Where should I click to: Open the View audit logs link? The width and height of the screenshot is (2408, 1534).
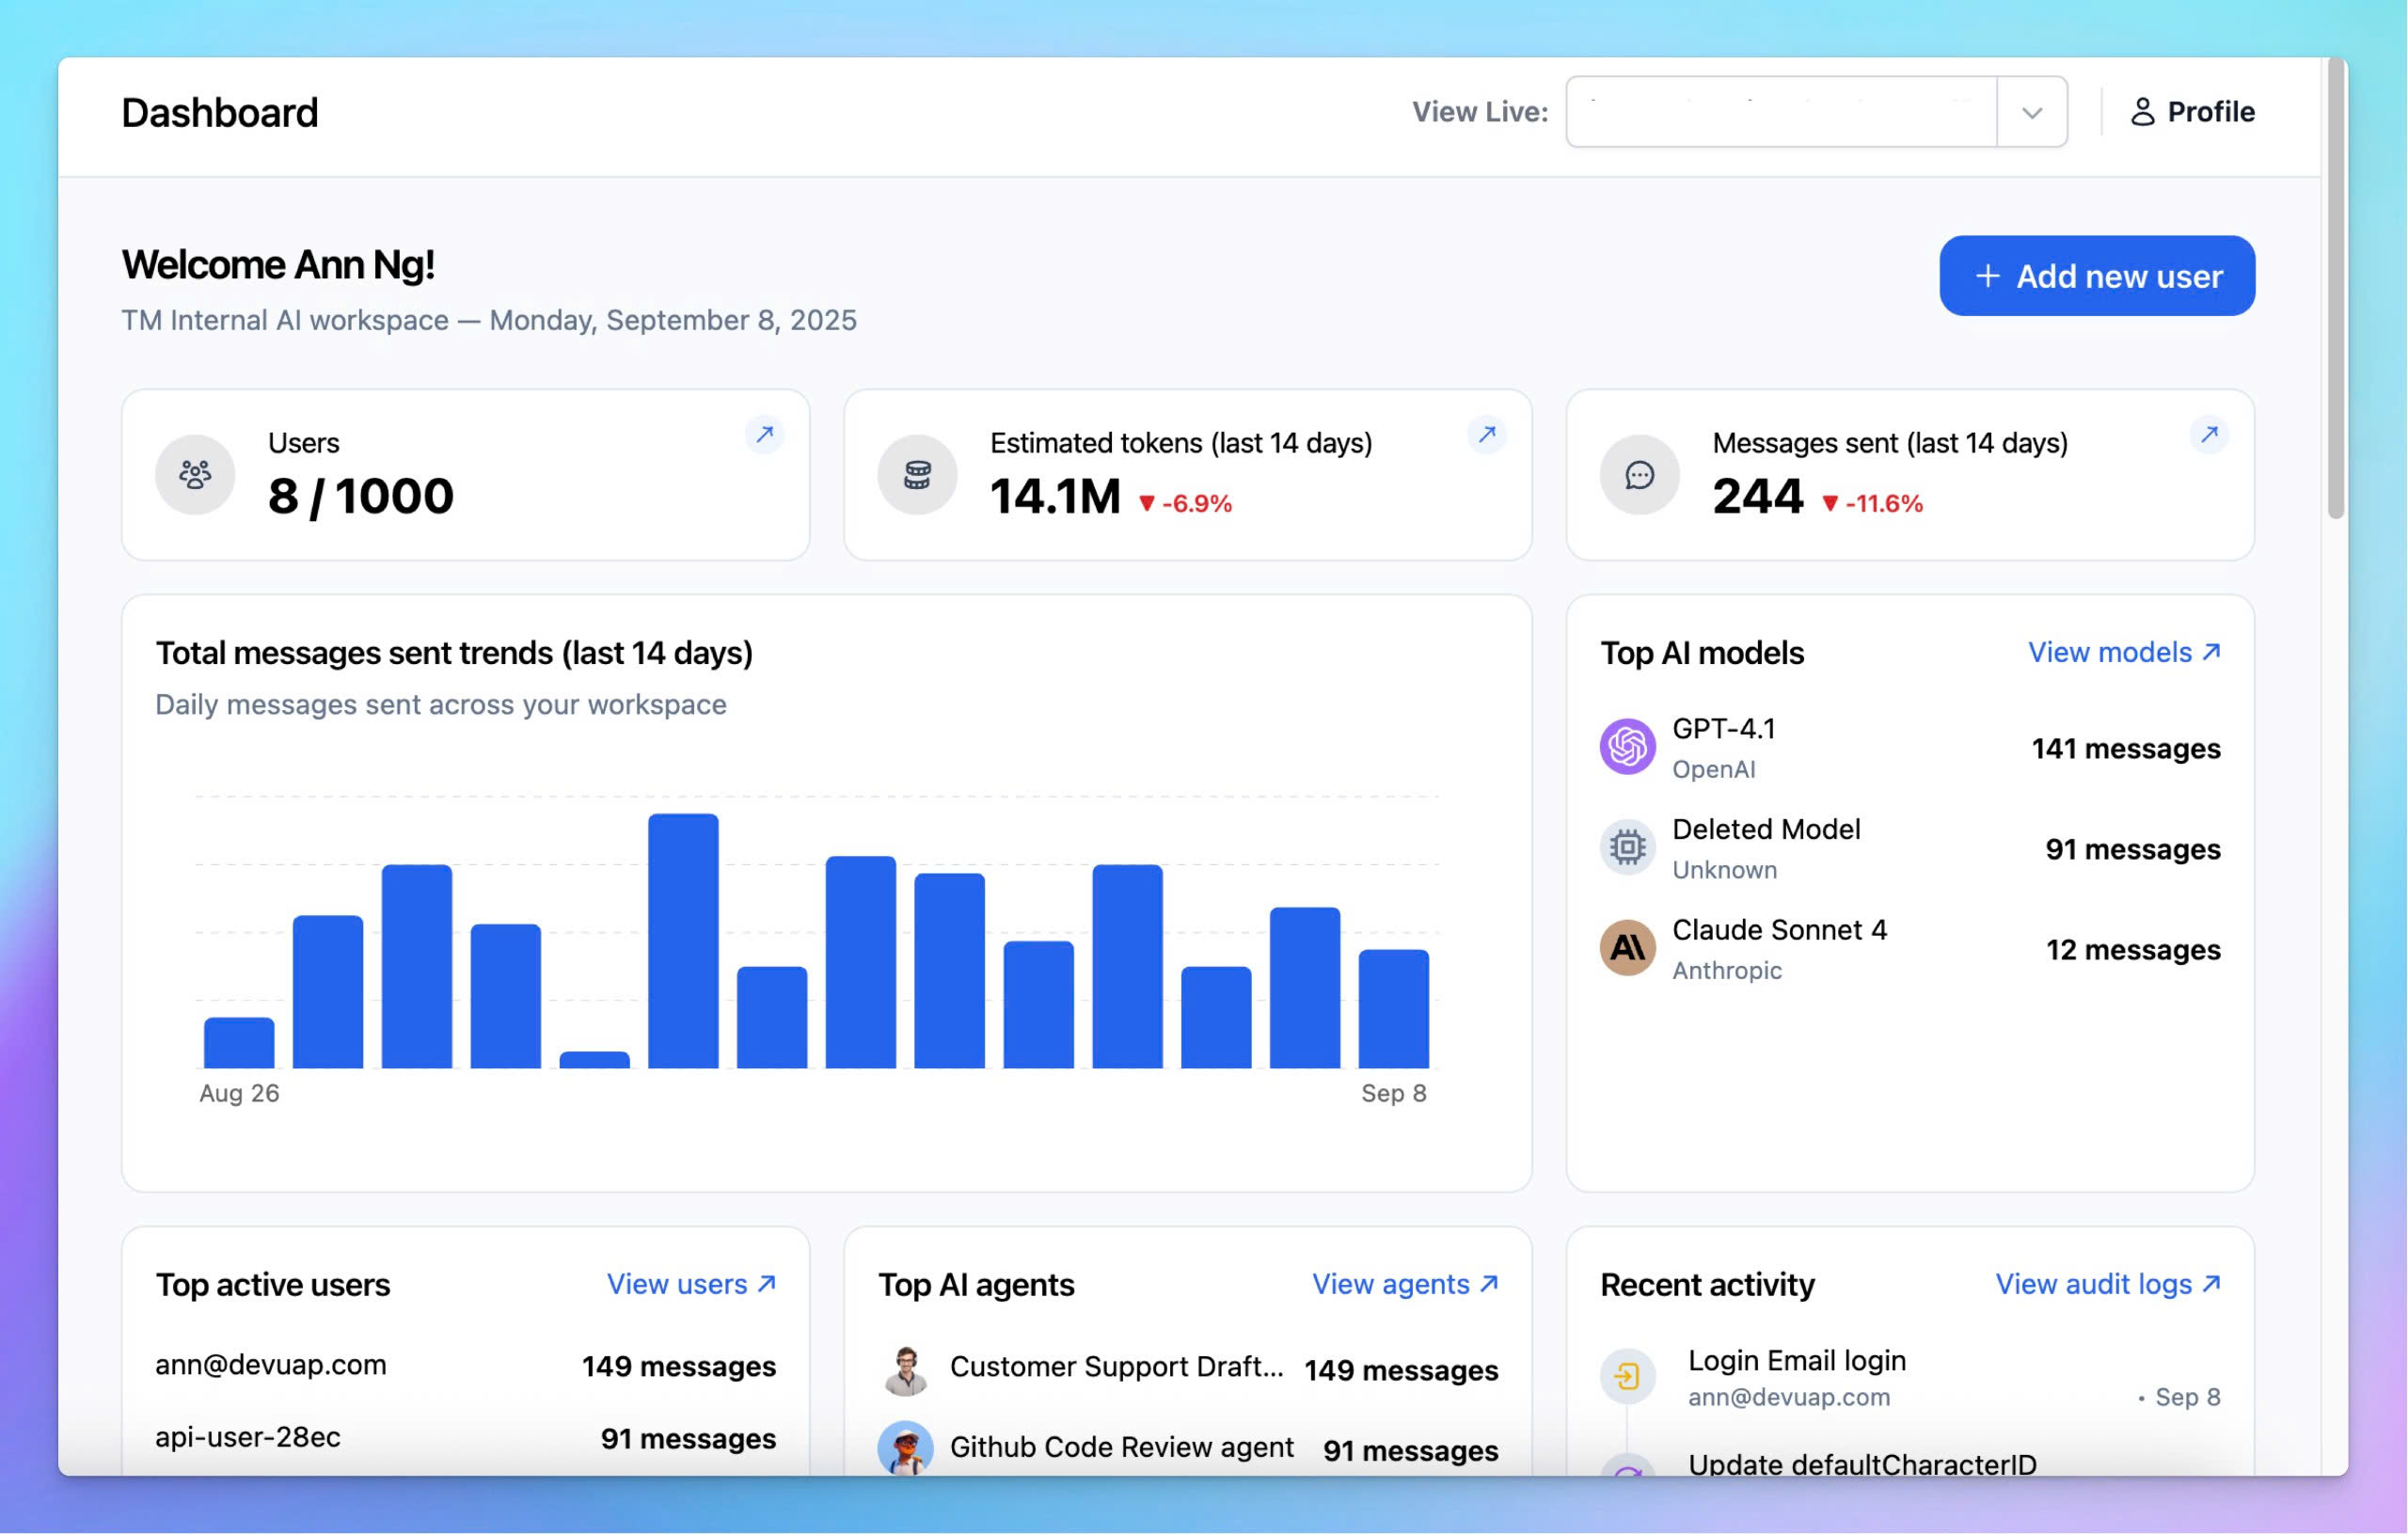[x=2107, y=1284]
